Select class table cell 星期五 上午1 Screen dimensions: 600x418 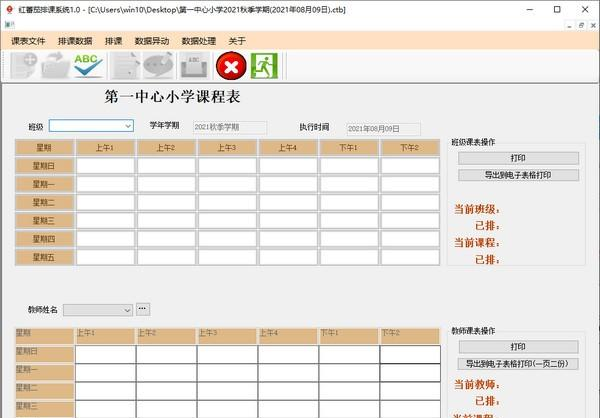click(x=105, y=257)
